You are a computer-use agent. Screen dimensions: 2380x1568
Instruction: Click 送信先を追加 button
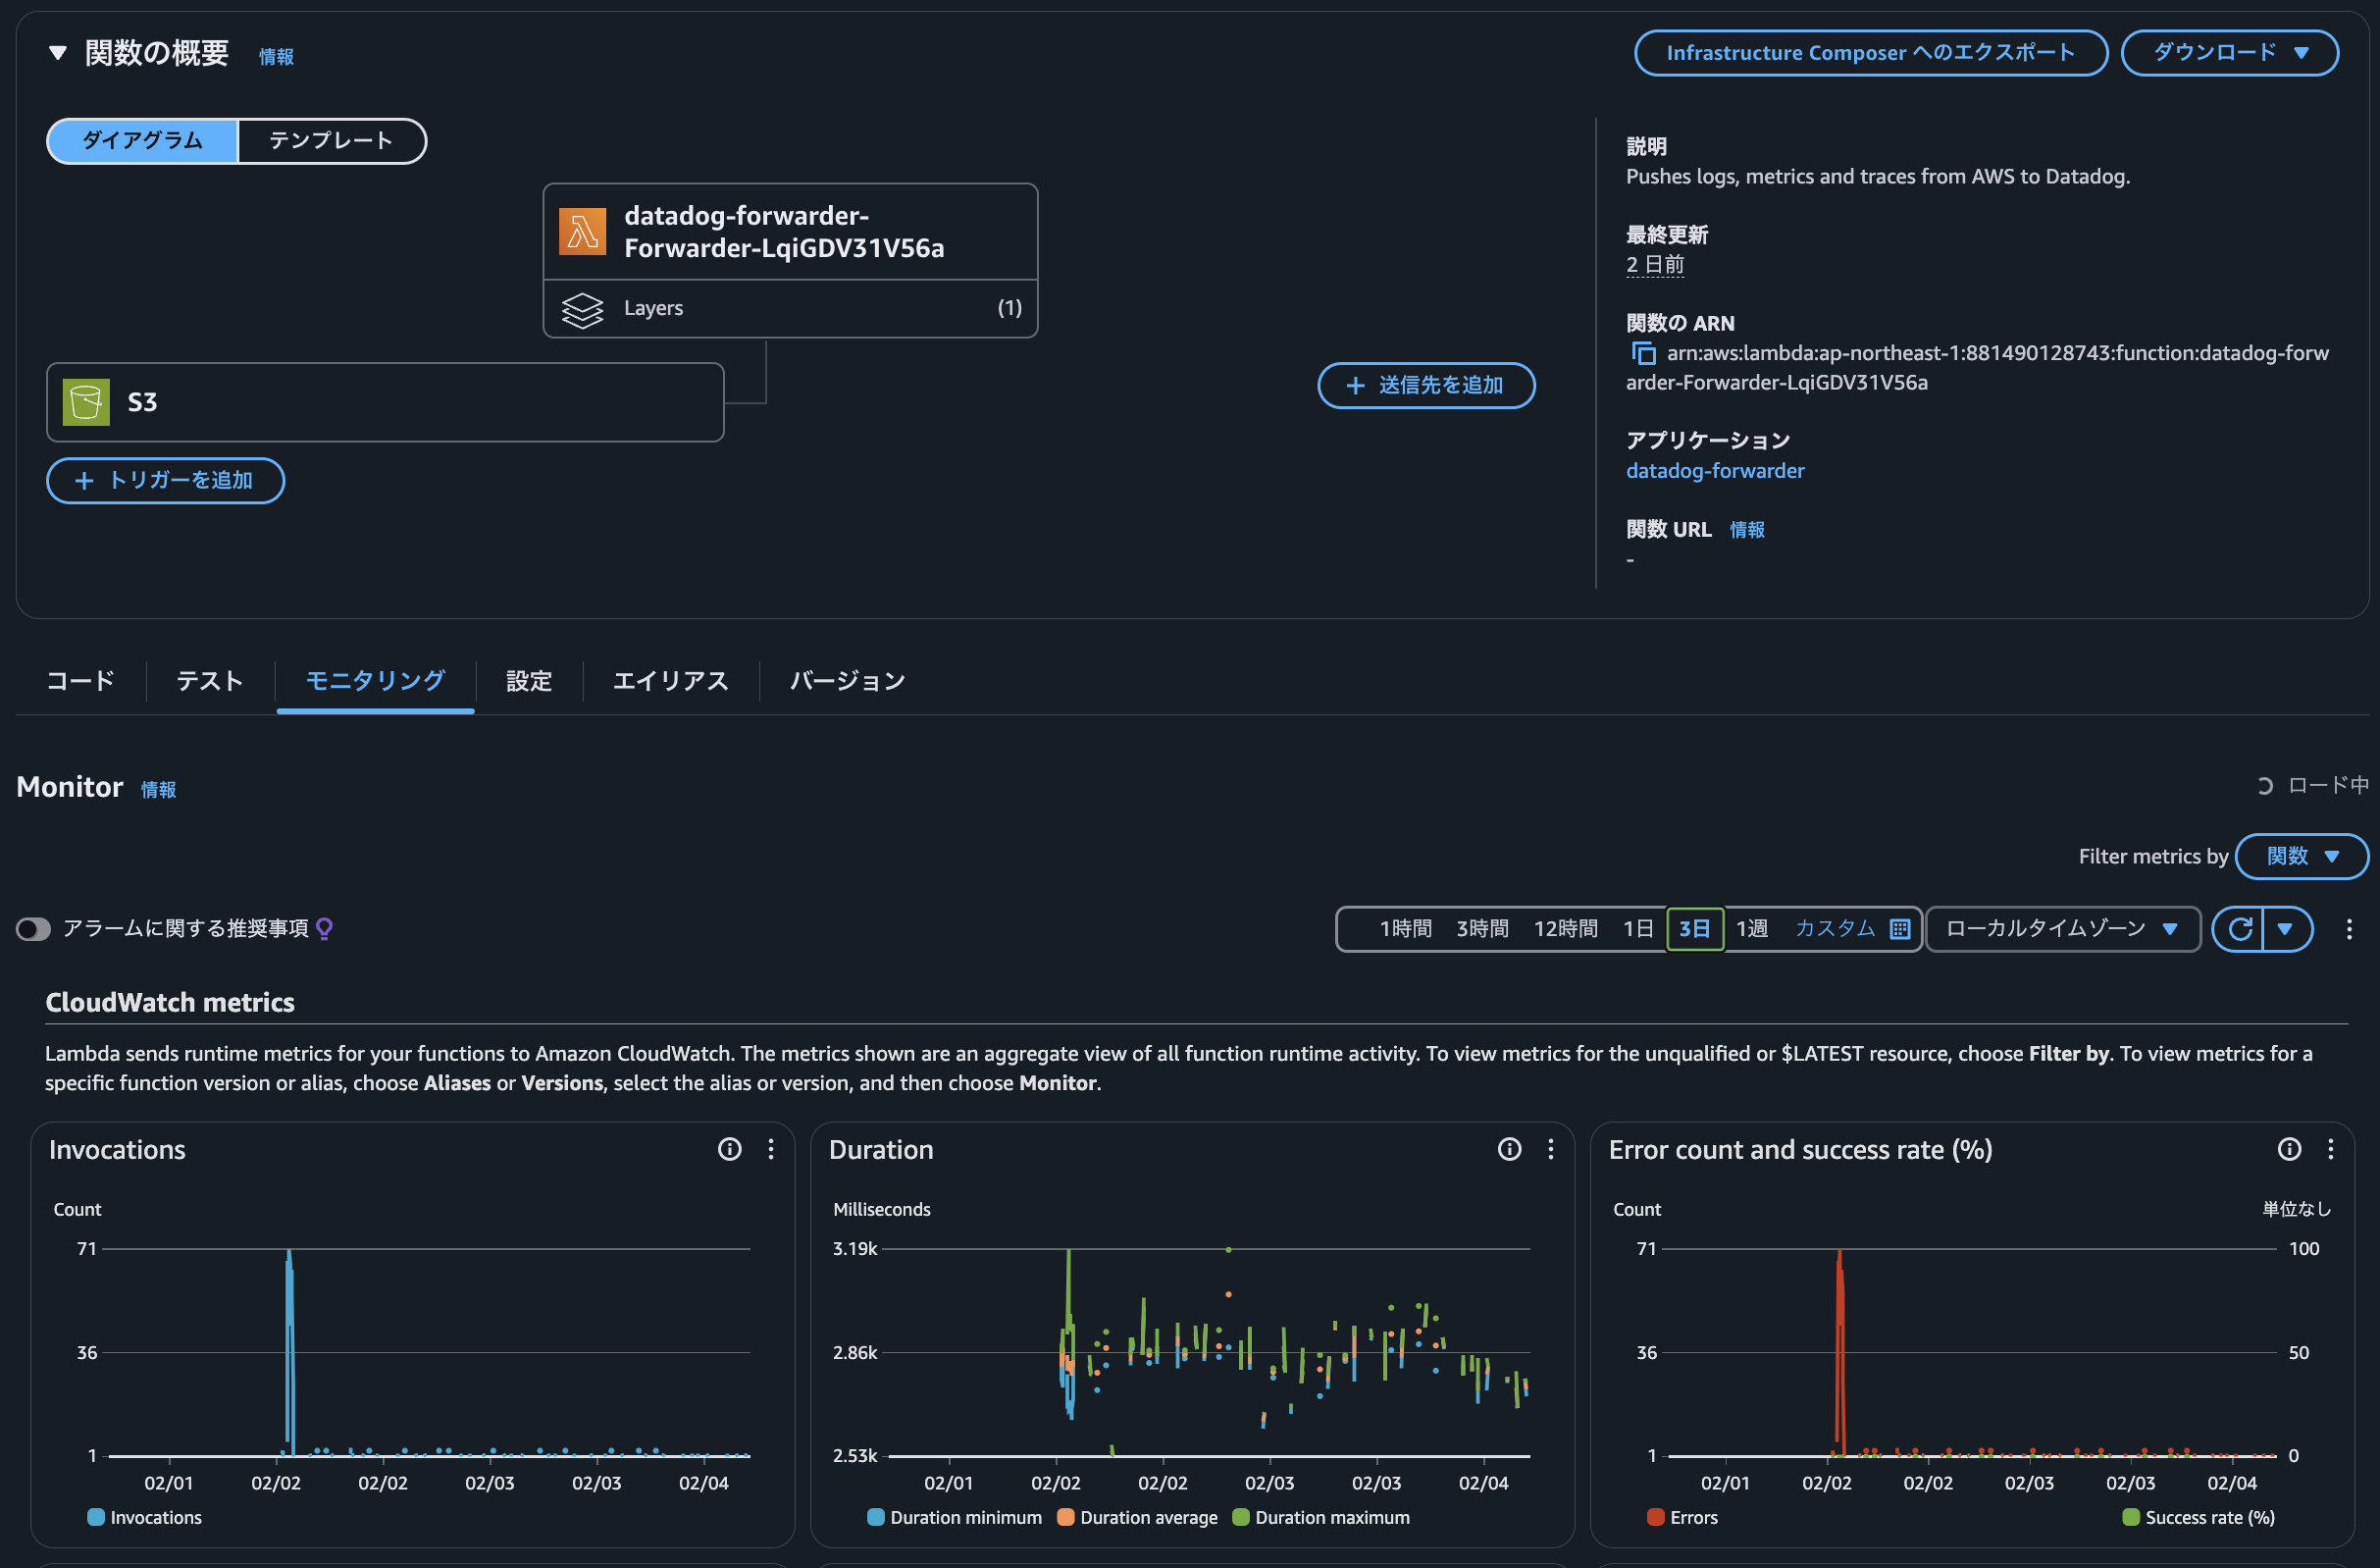1425,386
